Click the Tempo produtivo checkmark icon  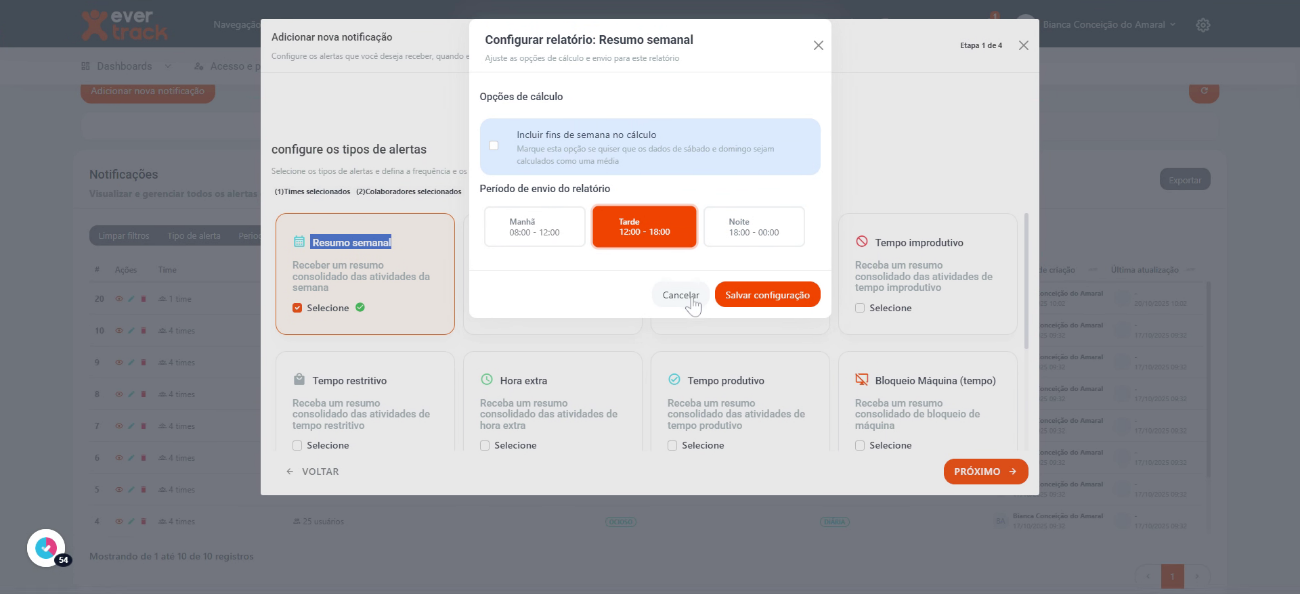point(674,380)
